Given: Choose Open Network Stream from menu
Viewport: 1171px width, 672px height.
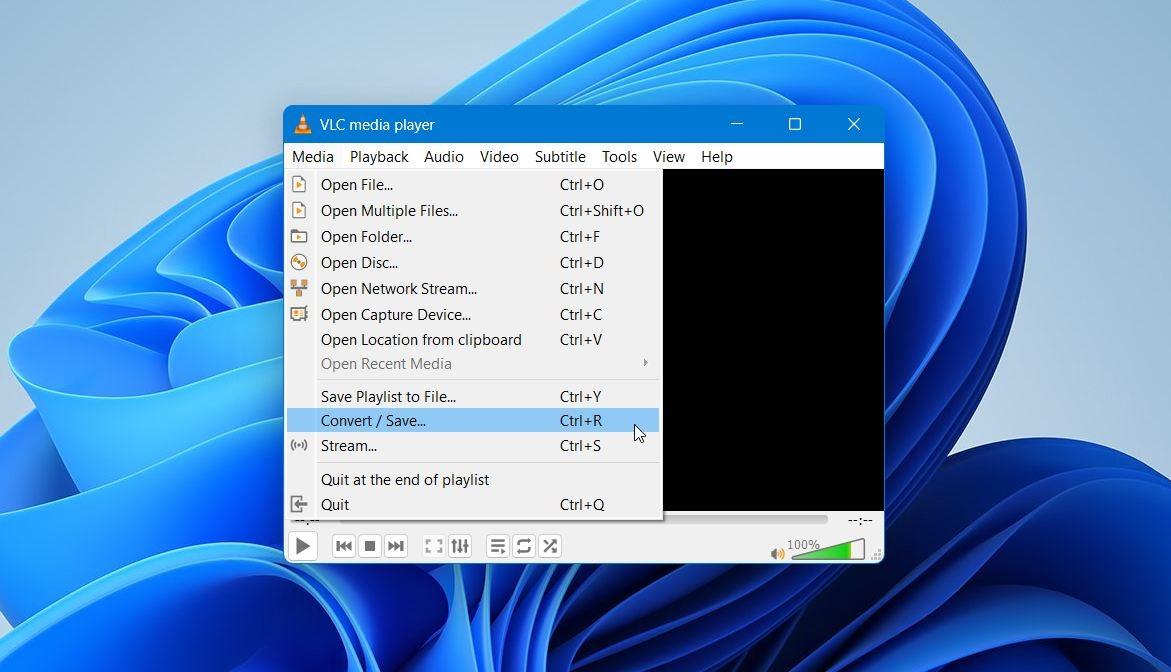Looking at the screenshot, I should pyautogui.click(x=398, y=289).
